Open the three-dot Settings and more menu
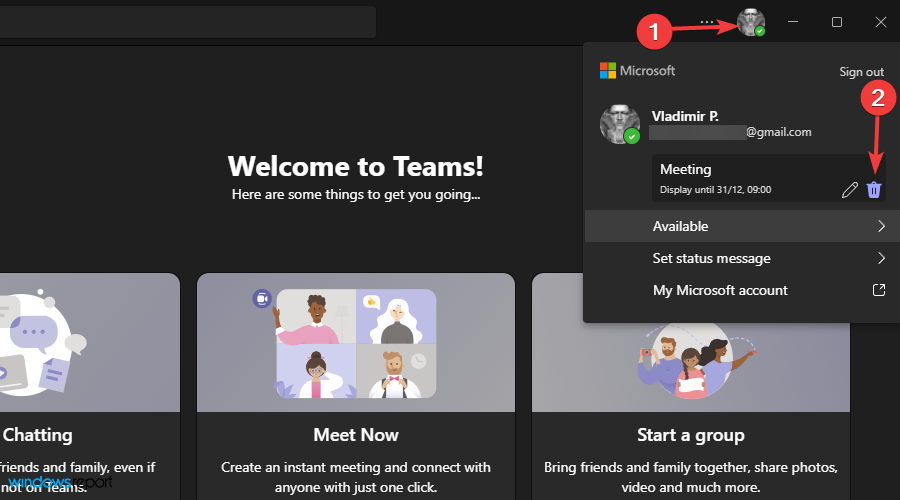This screenshot has height=500, width=900. click(x=707, y=22)
